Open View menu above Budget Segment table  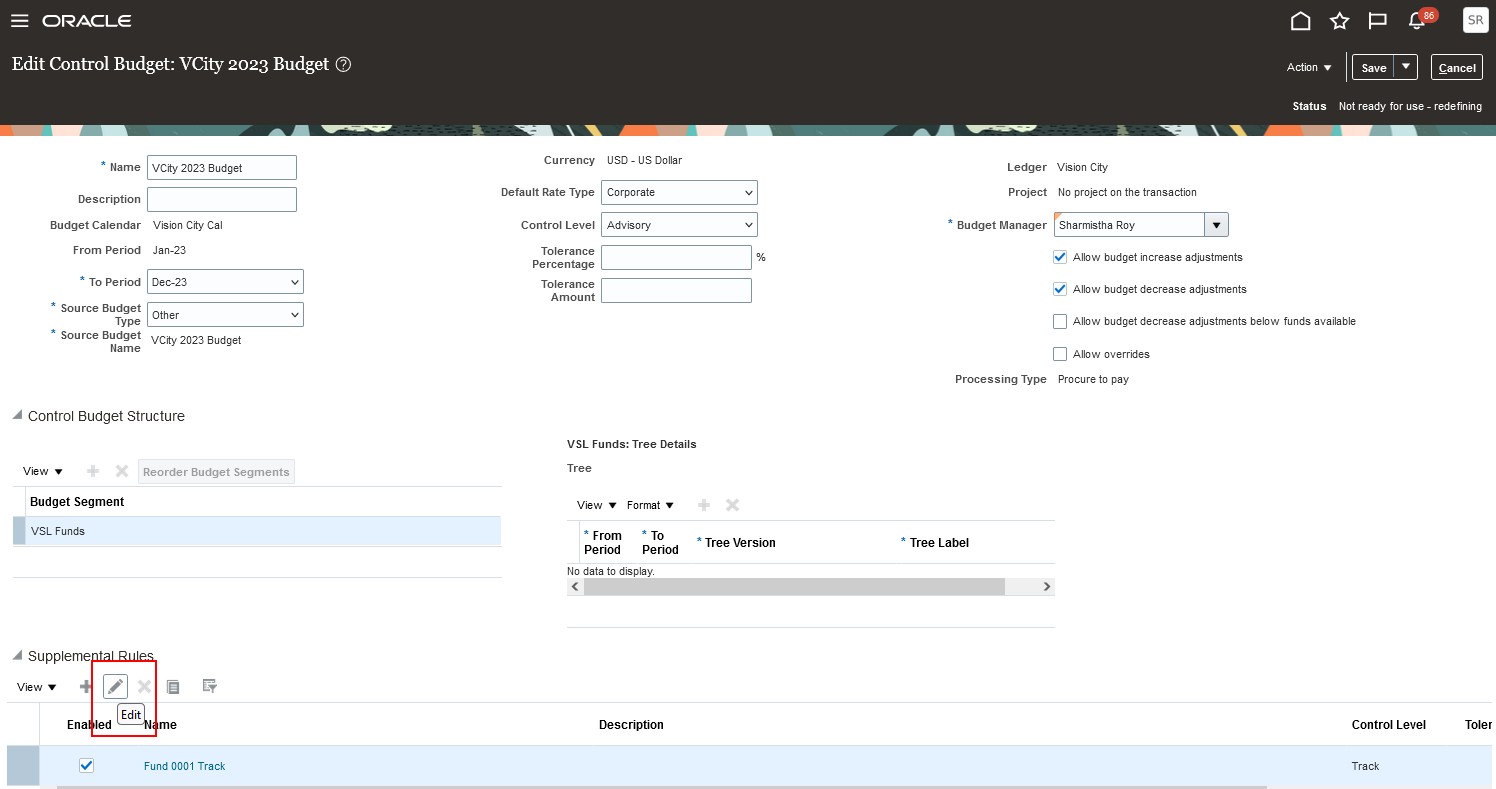pos(43,471)
